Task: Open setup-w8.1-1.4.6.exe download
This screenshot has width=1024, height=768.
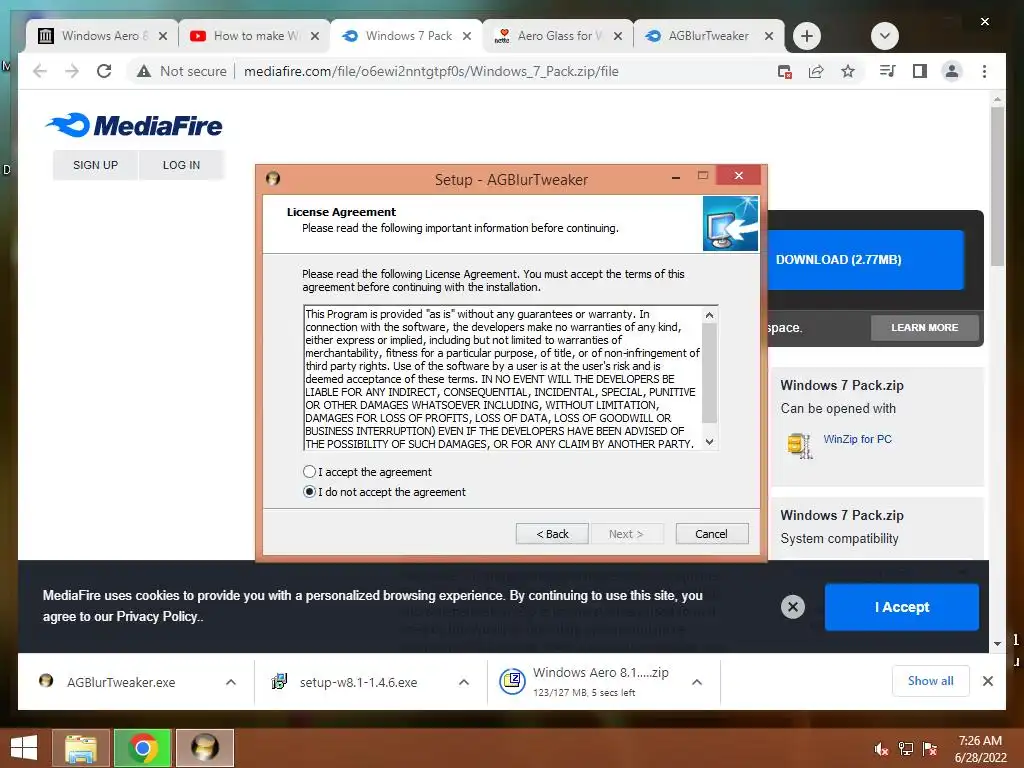Action: point(358,682)
